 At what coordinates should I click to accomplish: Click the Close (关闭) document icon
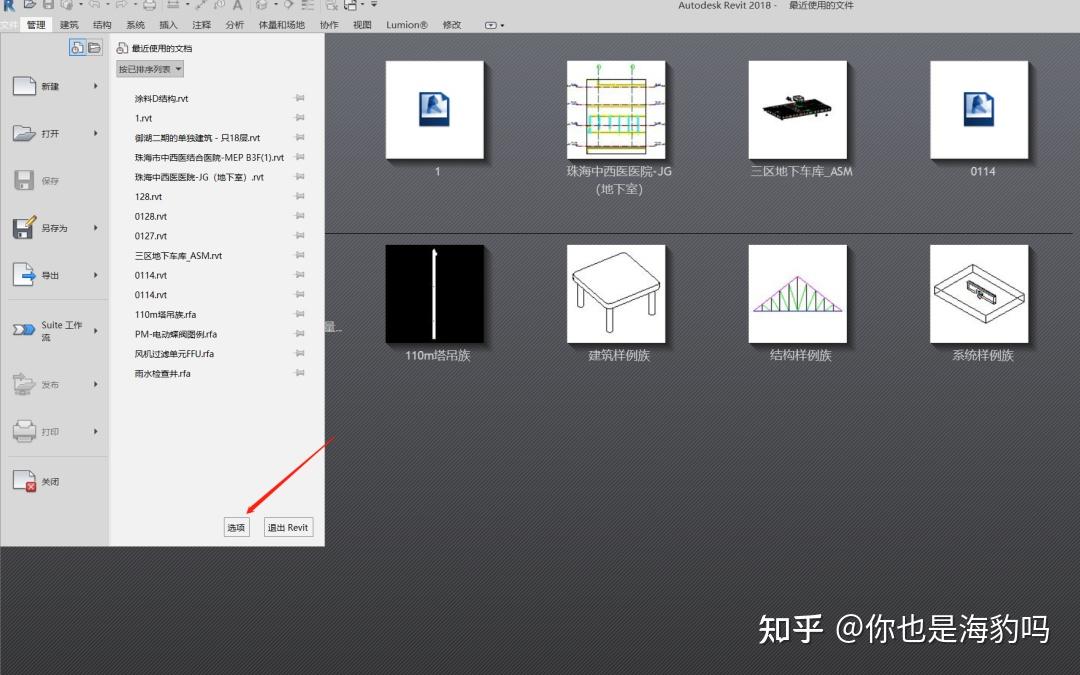(24, 481)
